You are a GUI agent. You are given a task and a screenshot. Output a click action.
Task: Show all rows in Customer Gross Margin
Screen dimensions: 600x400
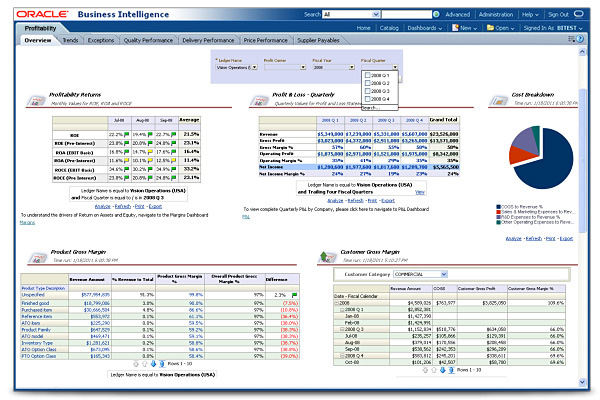(451, 370)
